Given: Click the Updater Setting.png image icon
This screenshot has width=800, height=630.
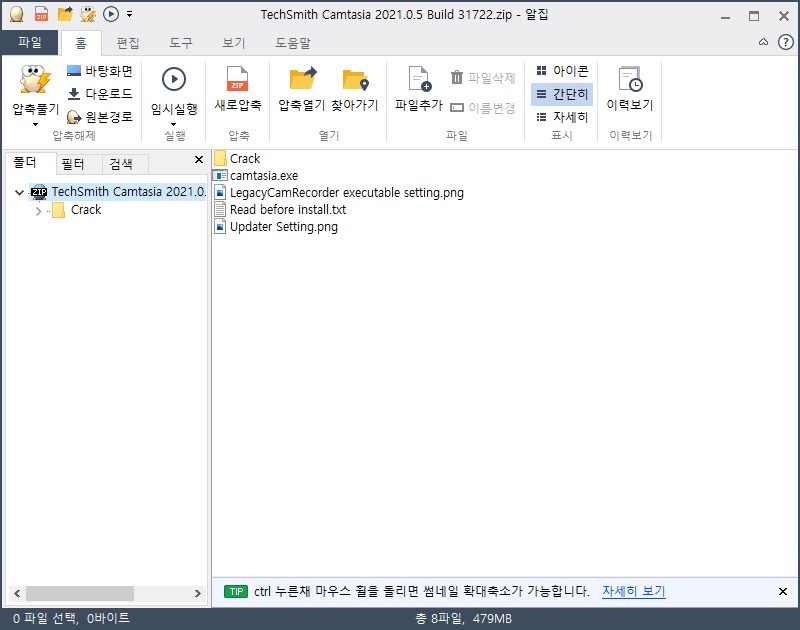Looking at the screenshot, I should [220, 226].
